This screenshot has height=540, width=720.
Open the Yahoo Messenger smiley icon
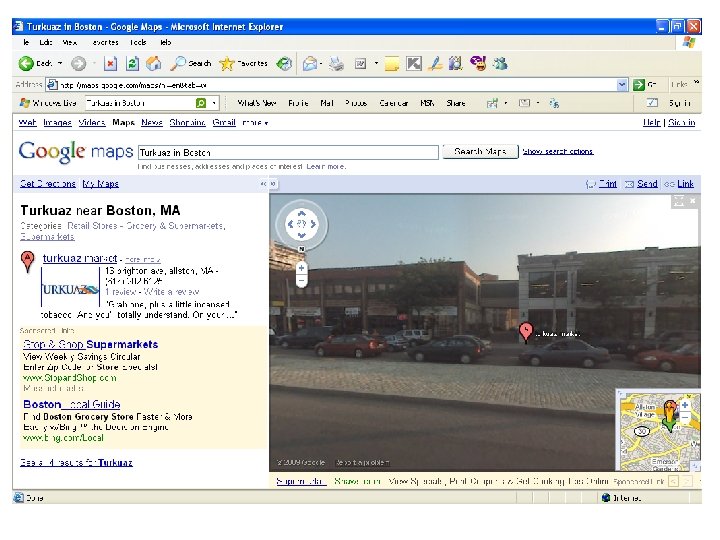(x=478, y=63)
